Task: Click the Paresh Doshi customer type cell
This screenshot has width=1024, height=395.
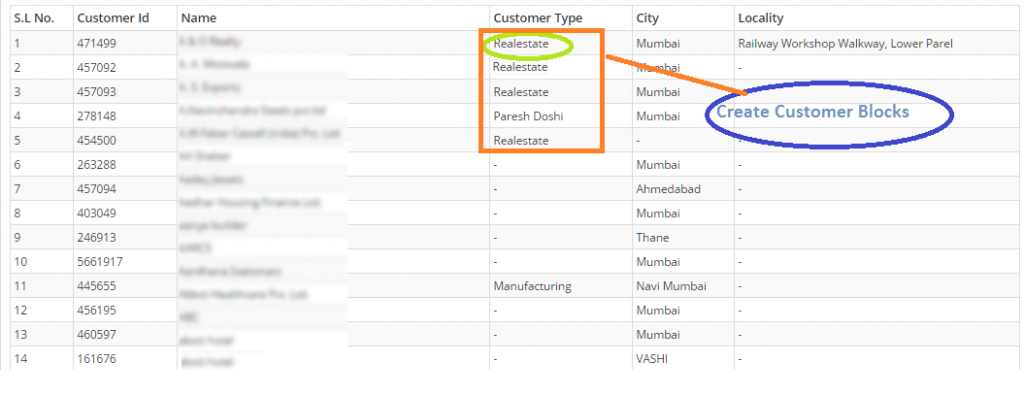Action: 528,116
